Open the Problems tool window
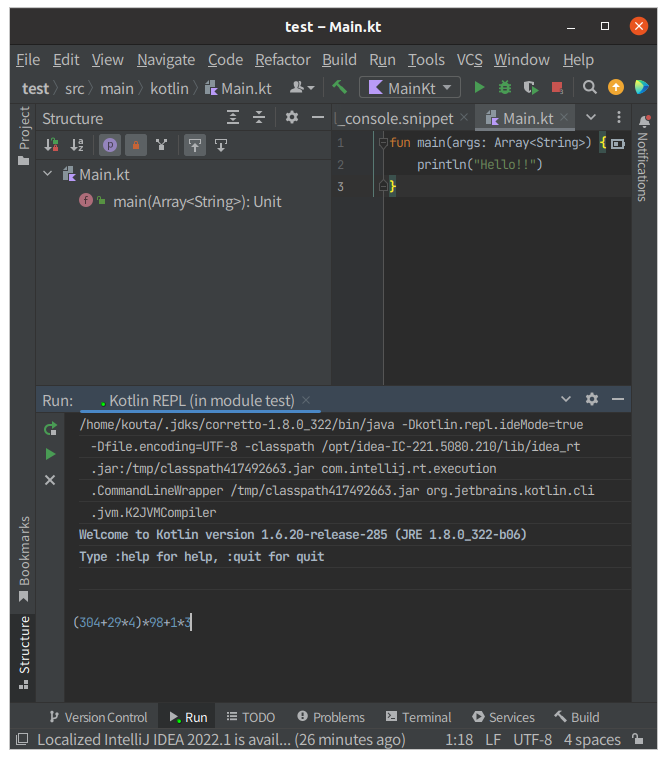Viewport: 667px width, 759px height. tap(331, 717)
